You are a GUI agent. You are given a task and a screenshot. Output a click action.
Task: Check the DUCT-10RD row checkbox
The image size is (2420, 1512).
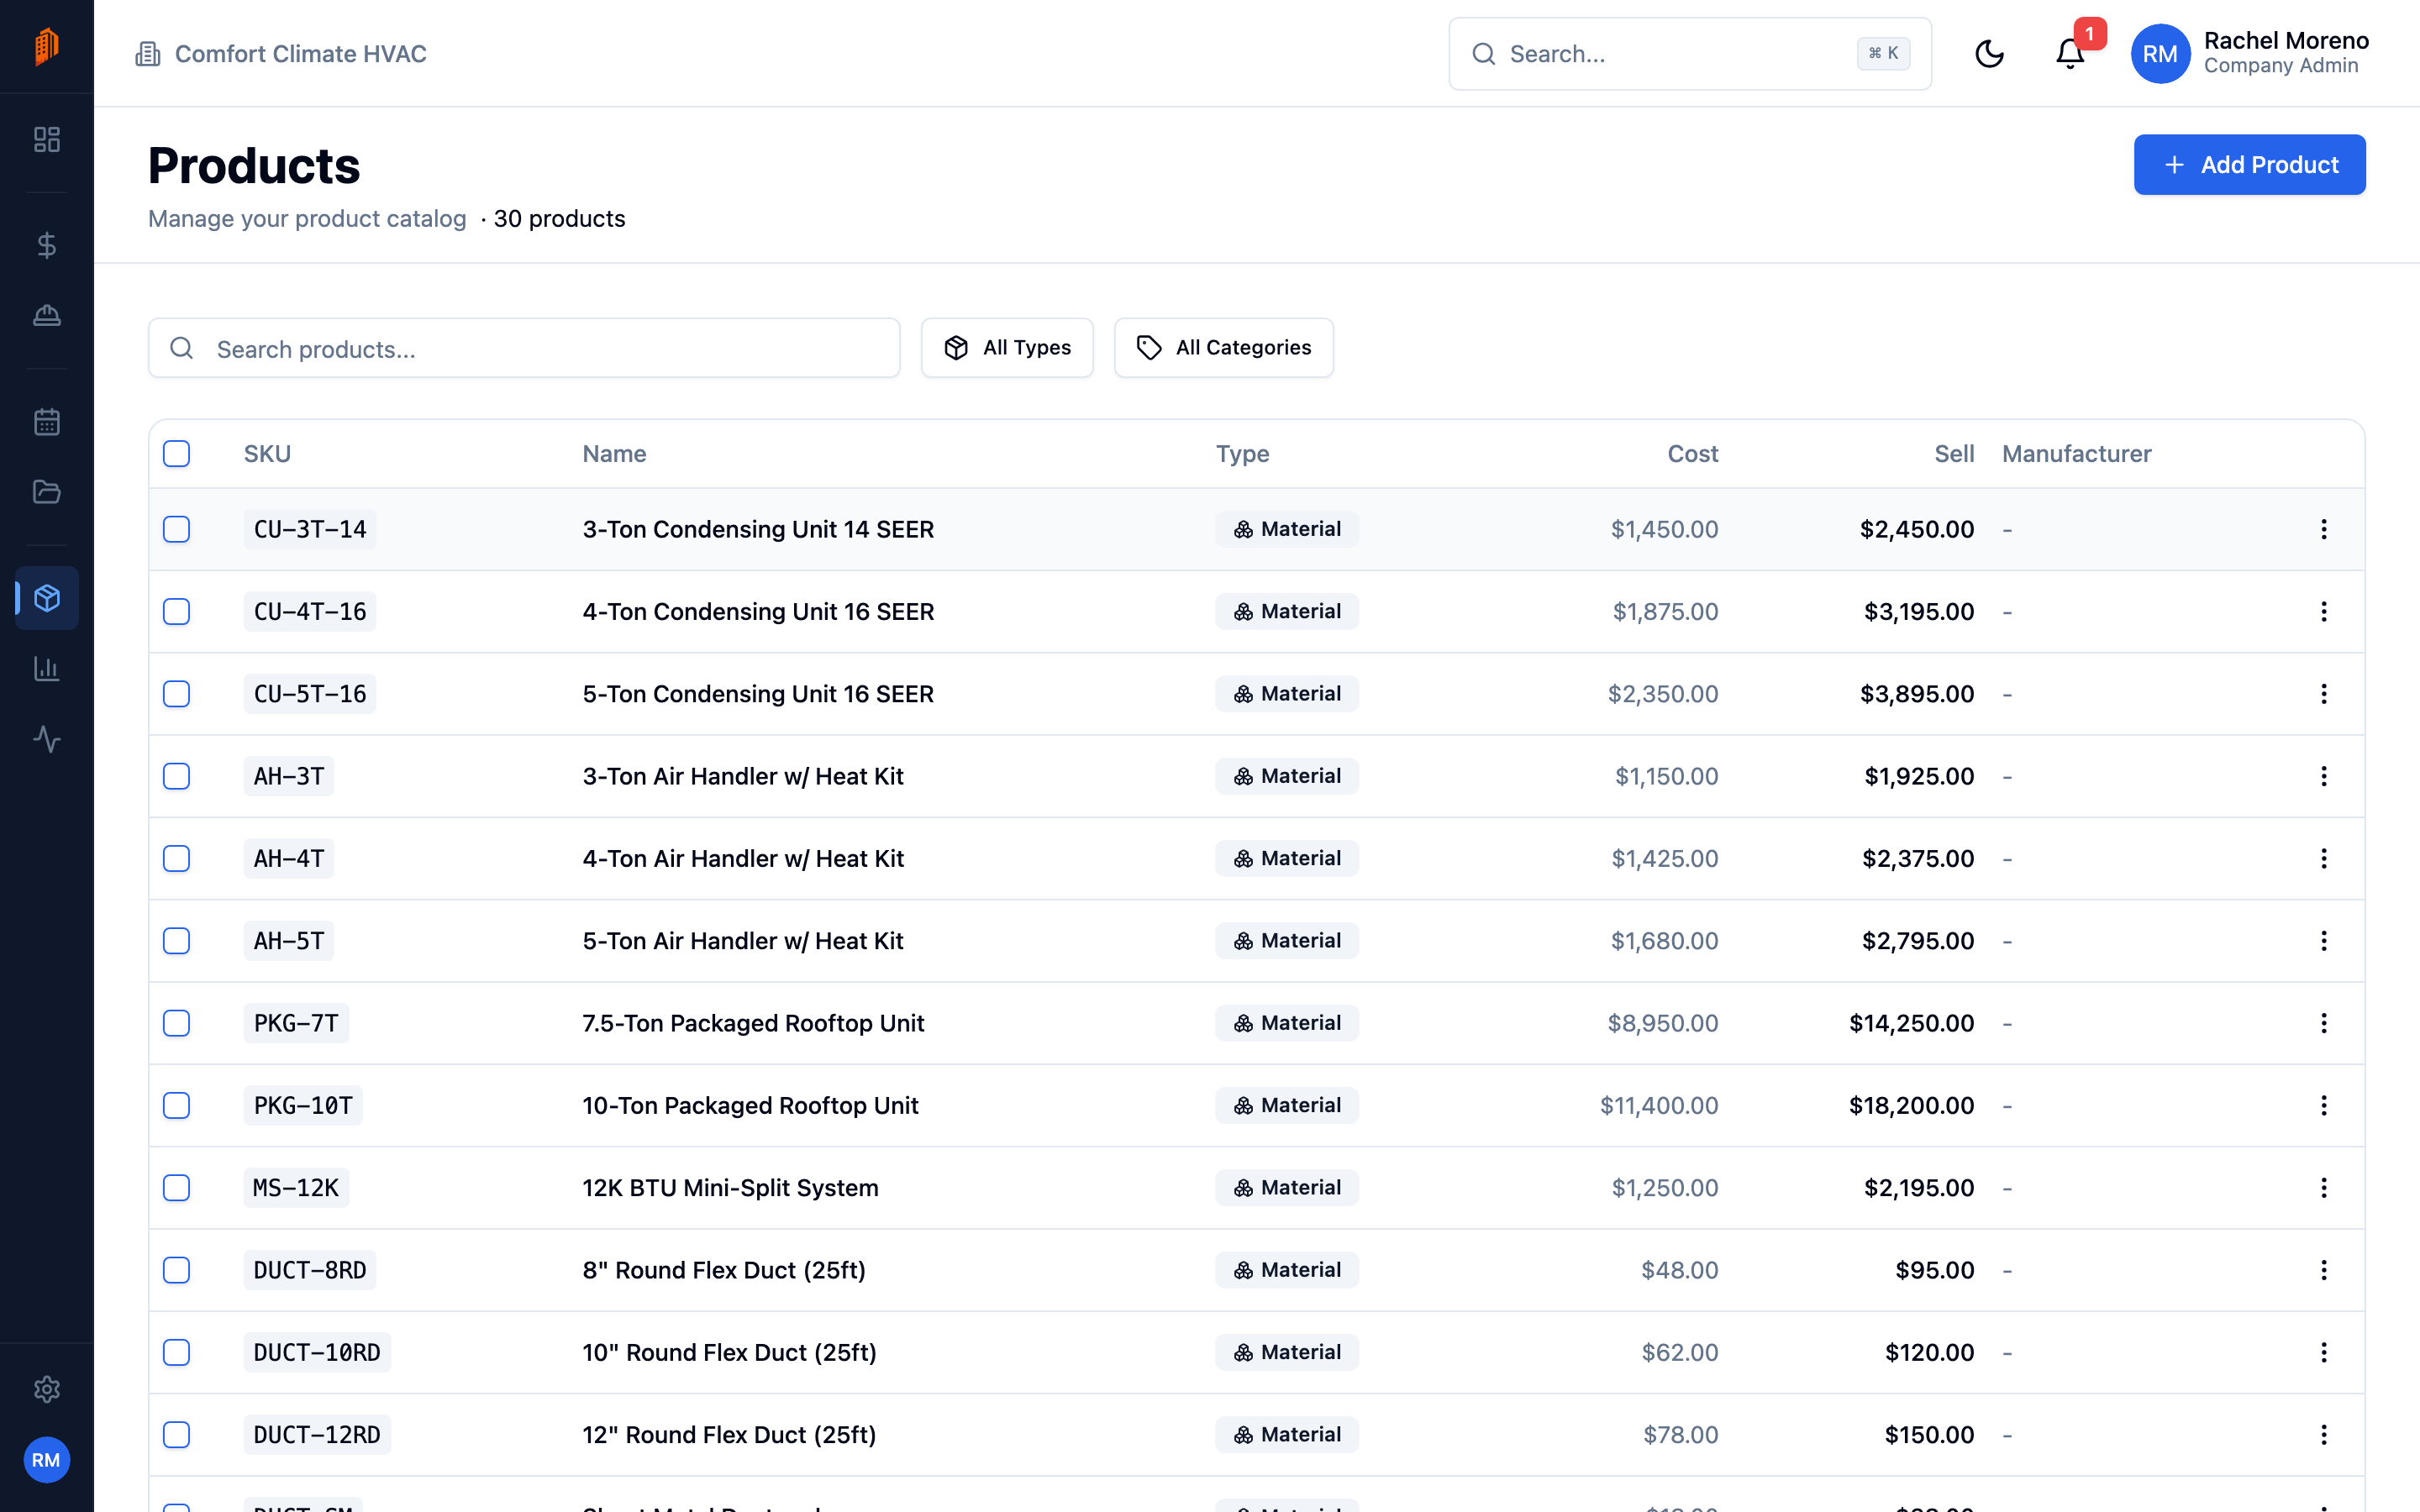pyautogui.click(x=177, y=1352)
